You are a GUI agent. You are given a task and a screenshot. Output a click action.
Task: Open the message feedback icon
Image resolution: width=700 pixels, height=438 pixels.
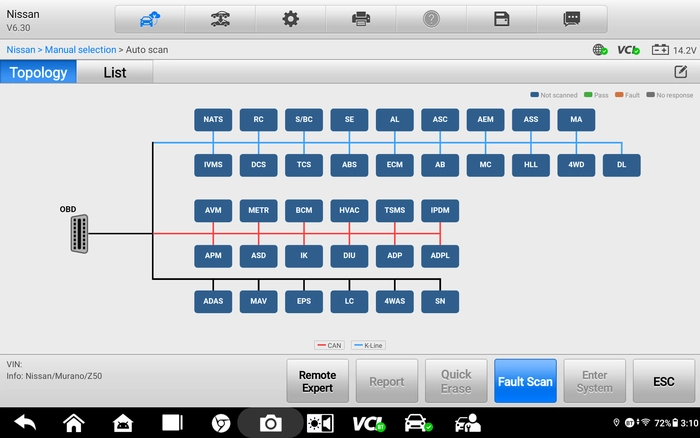click(x=572, y=19)
